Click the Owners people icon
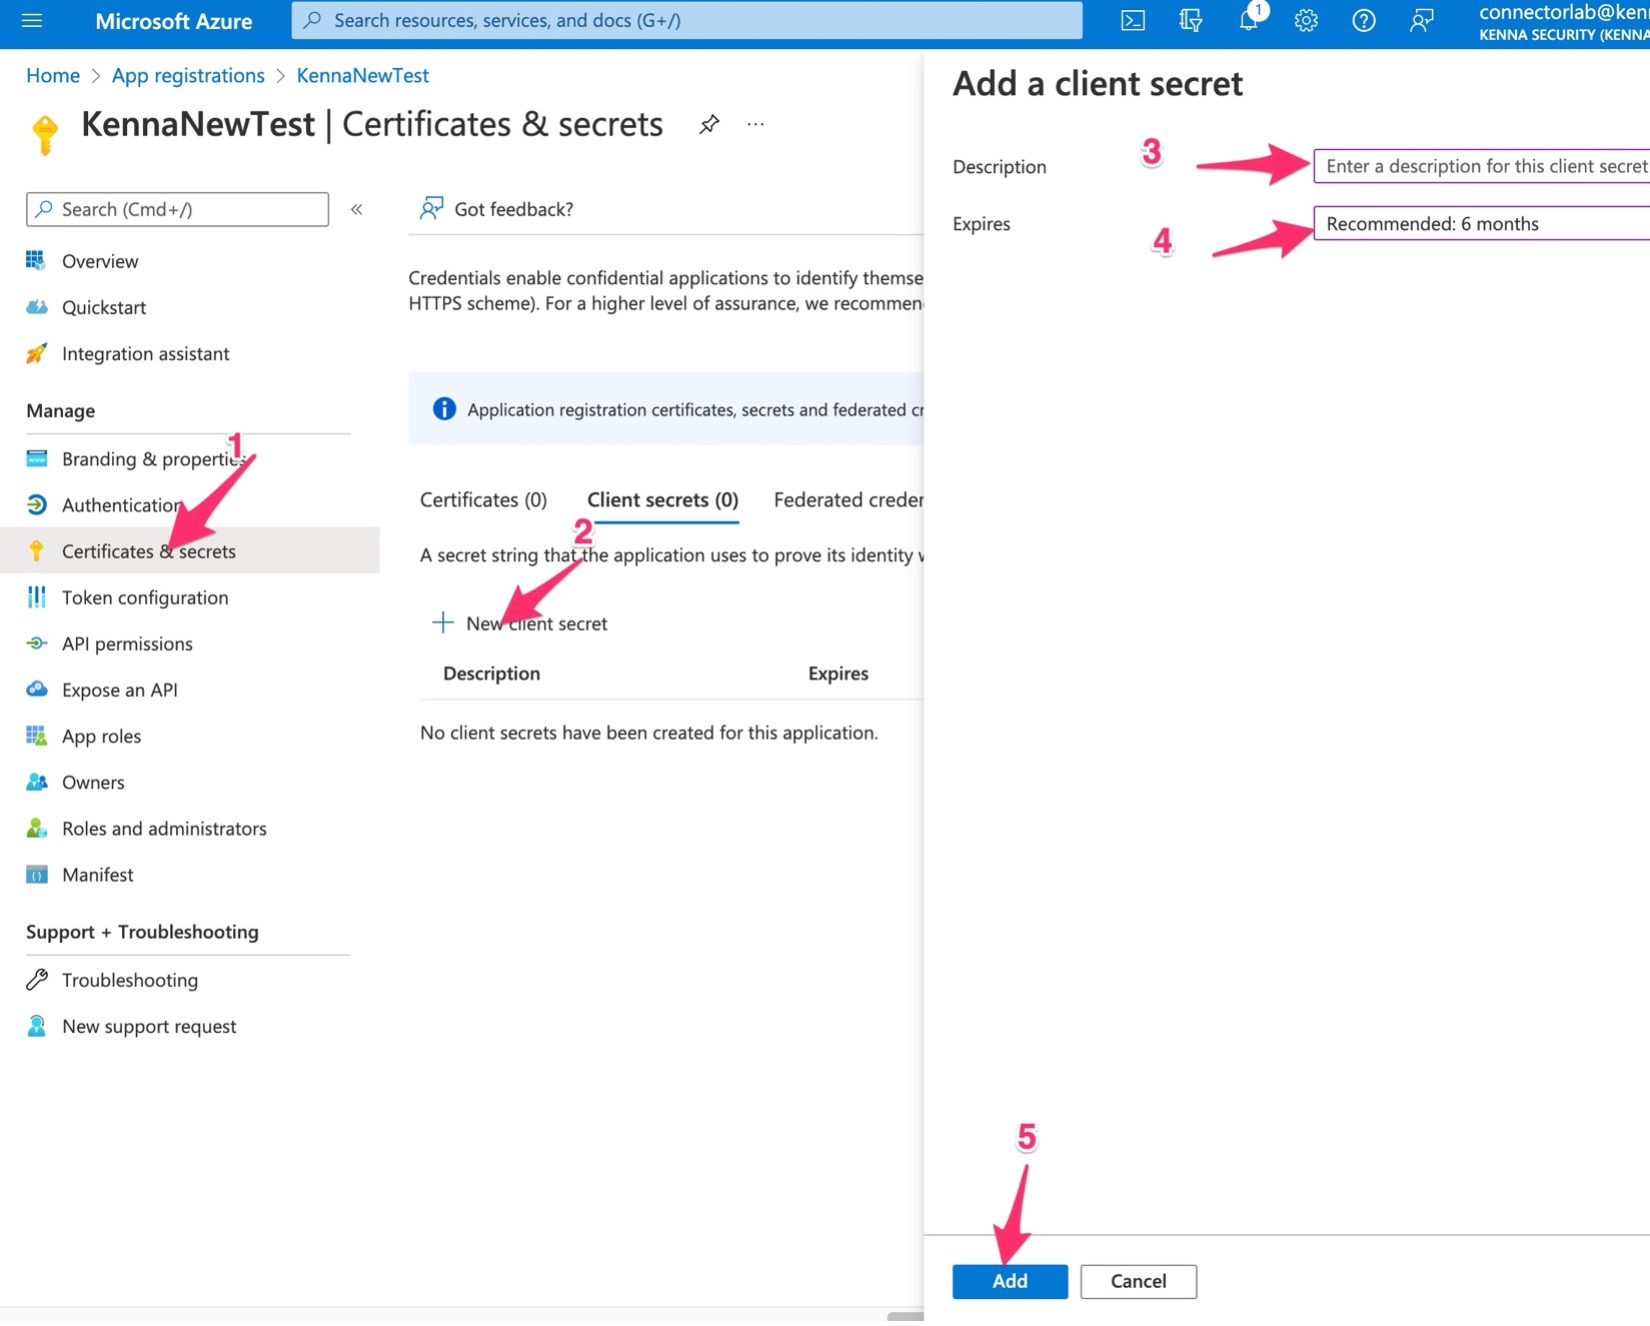The width and height of the screenshot is (1650, 1326). pyautogui.click(x=36, y=782)
